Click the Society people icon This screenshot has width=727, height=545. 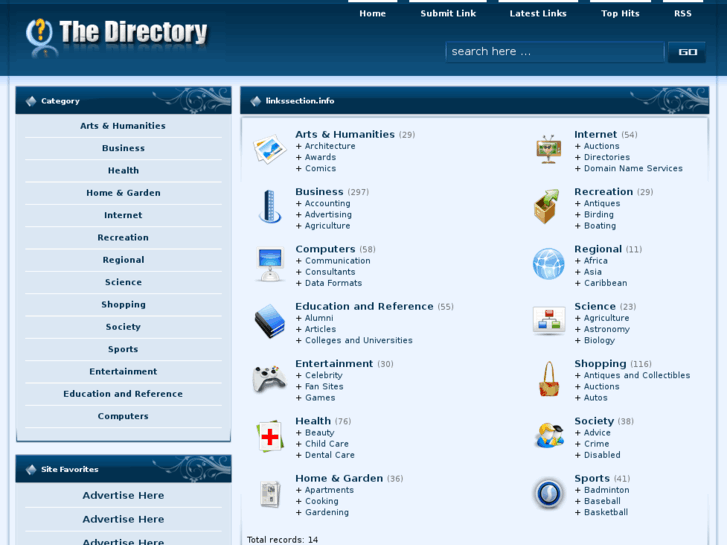click(x=549, y=436)
